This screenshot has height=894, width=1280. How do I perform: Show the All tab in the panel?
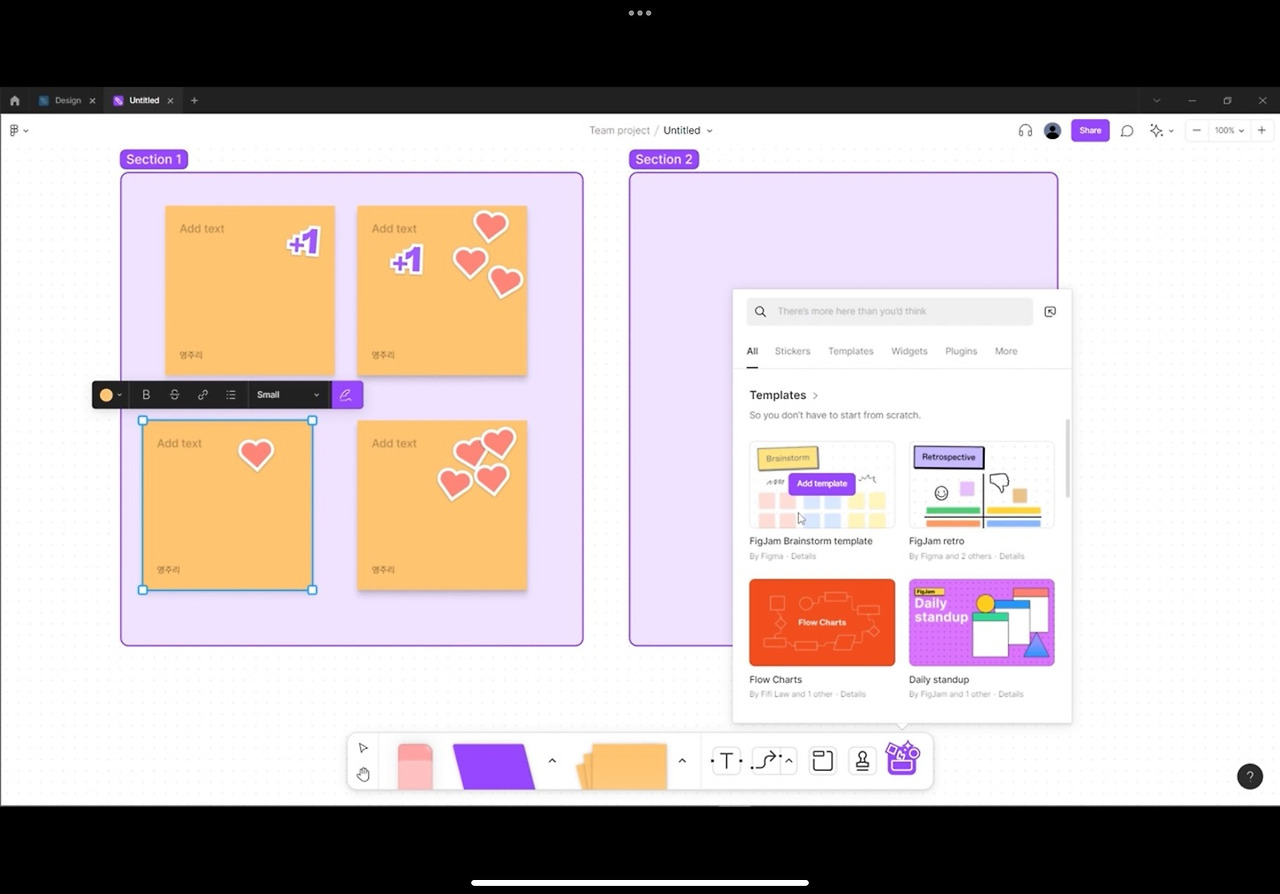752,352
